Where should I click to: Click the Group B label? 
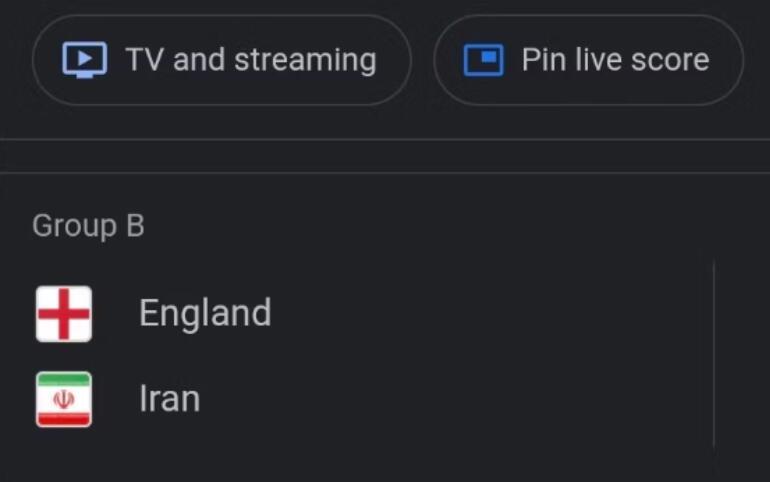pos(88,226)
